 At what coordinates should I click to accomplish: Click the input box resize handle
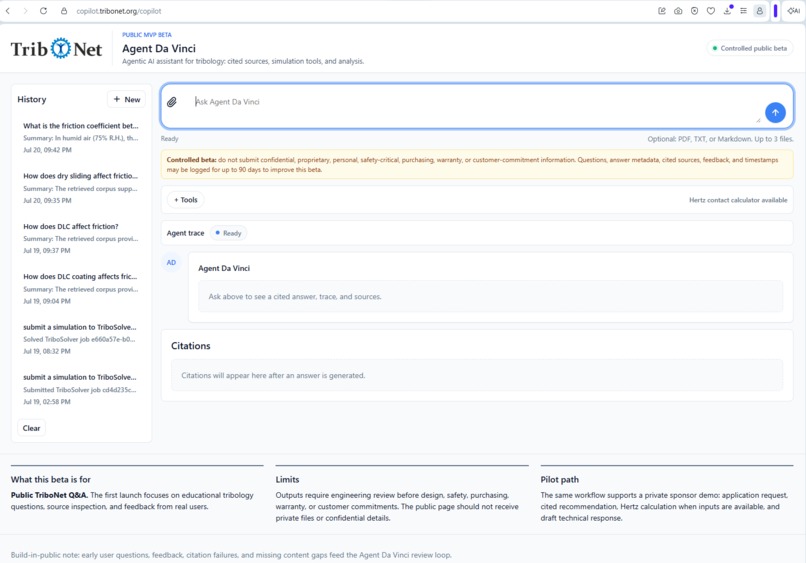758,120
